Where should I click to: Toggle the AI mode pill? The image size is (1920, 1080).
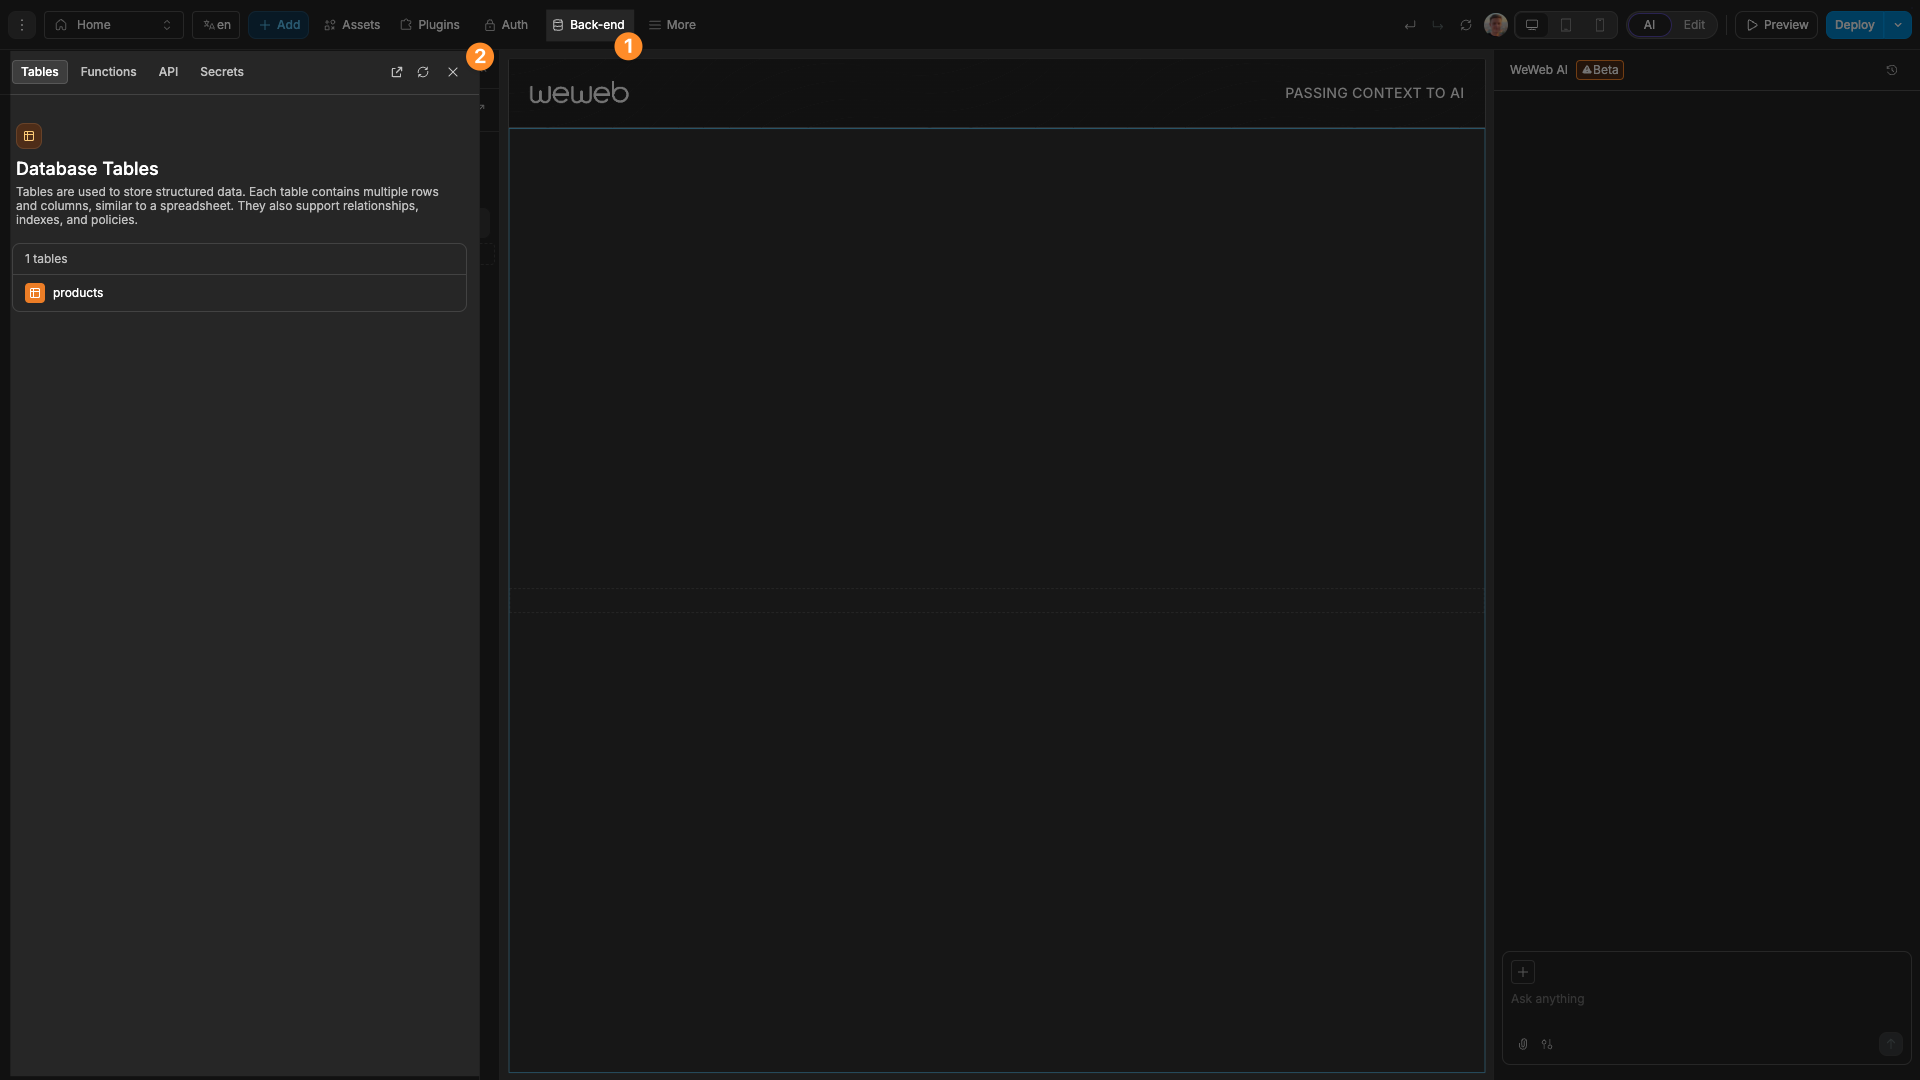[x=1649, y=25]
